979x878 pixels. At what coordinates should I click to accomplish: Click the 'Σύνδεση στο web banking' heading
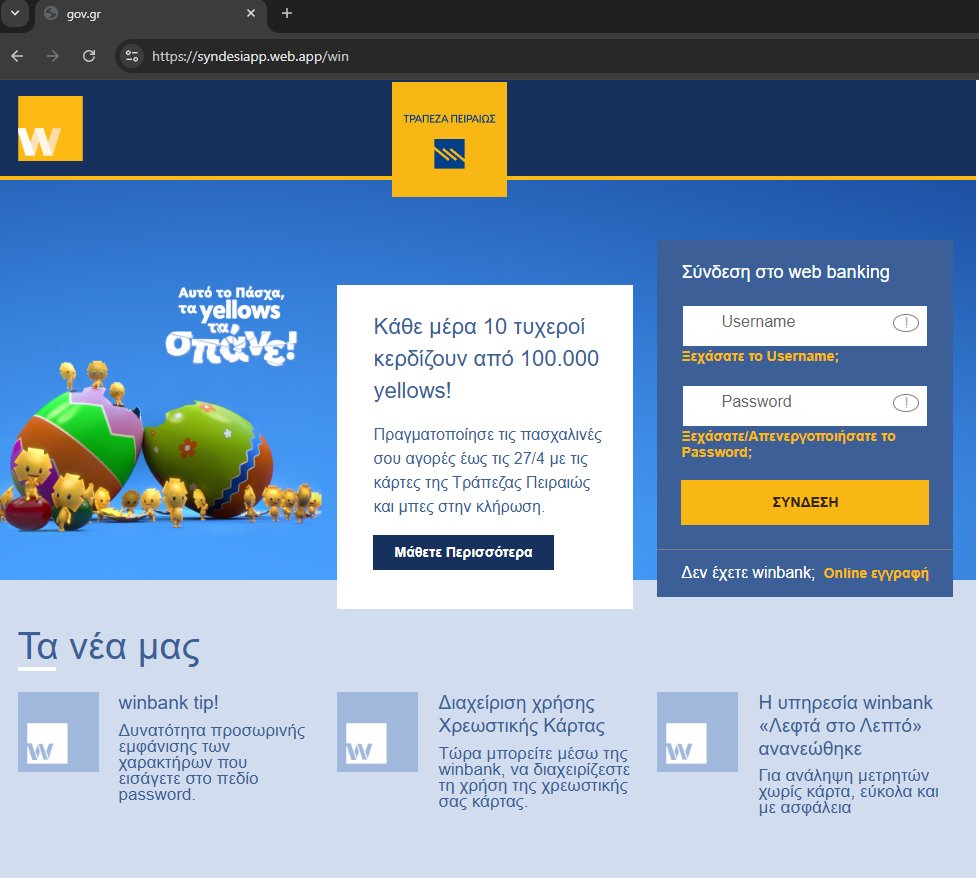(x=785, y=272)
